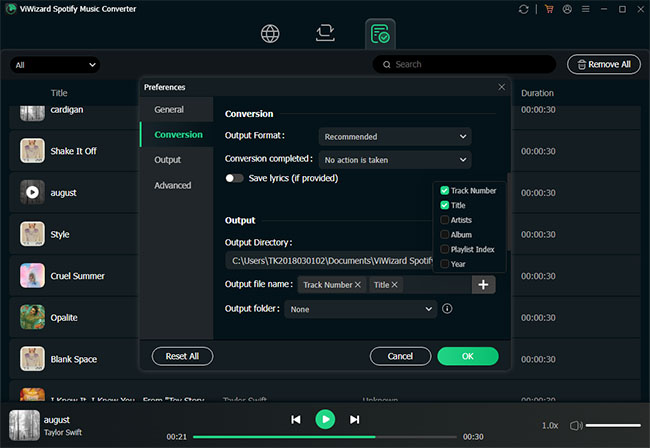Mute with the speaker icon

576,426
